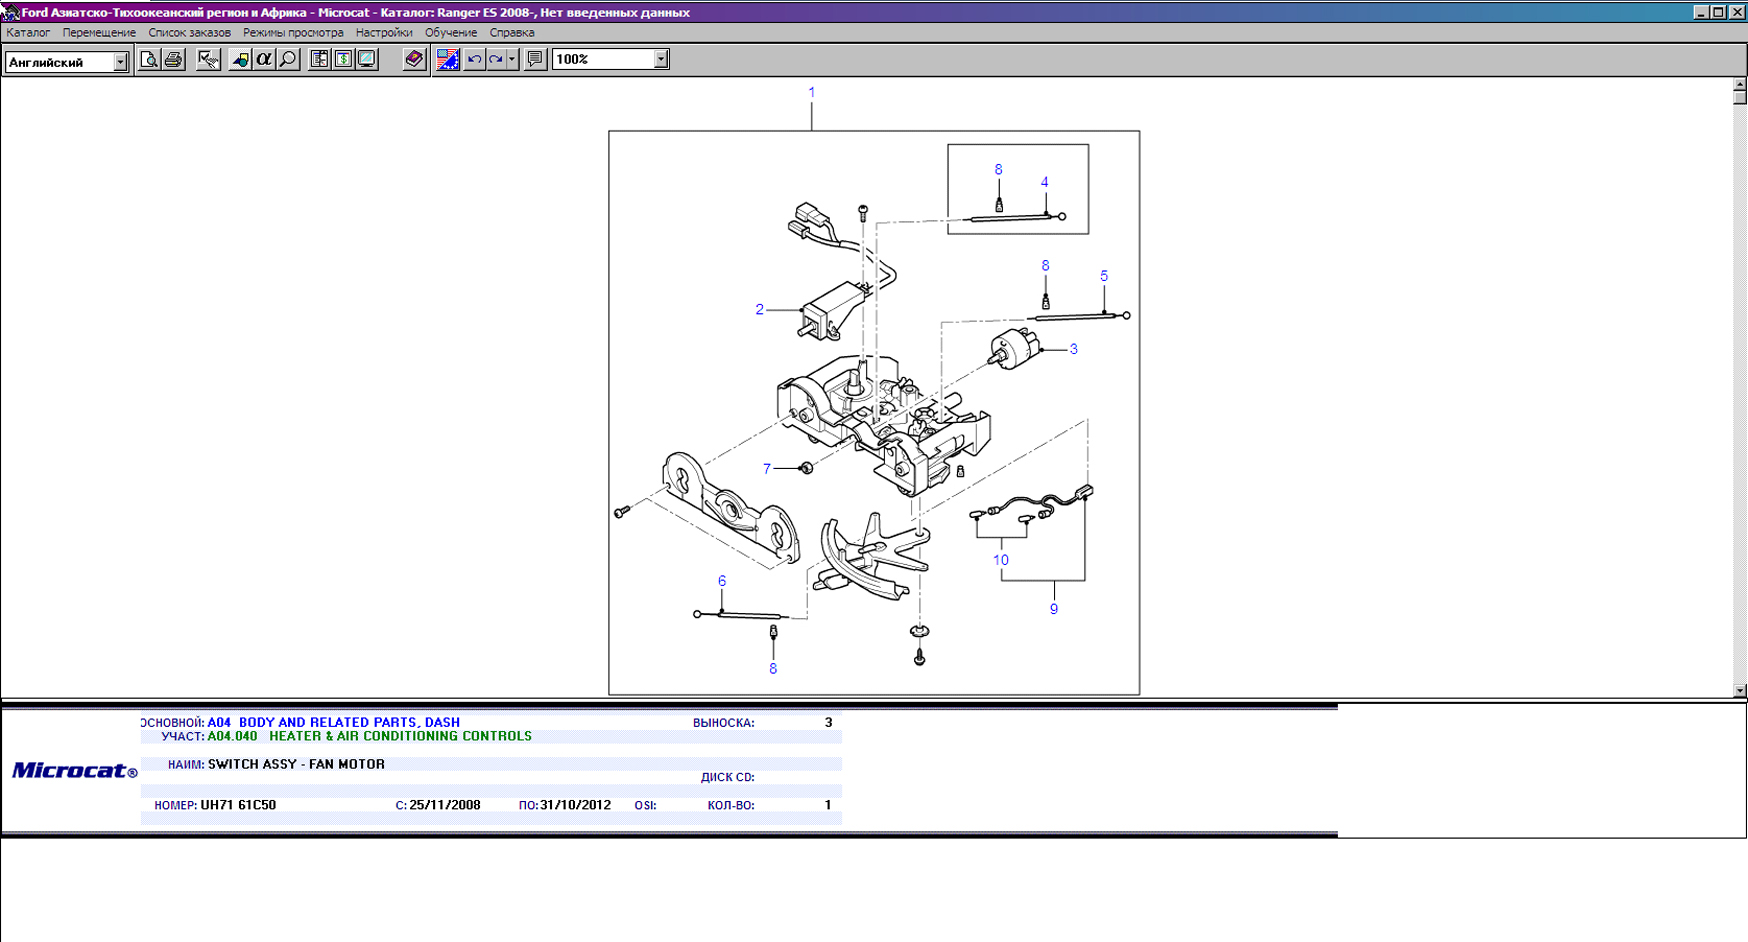
Task: Click the speech bubble notes icon
Action: 535,60
